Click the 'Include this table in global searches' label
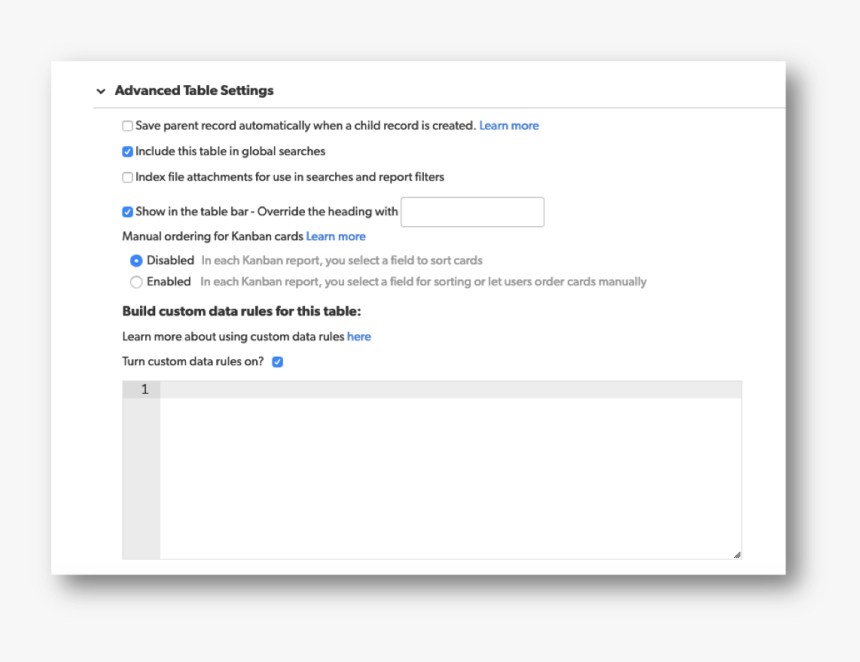860x662 pixels. 230,152
